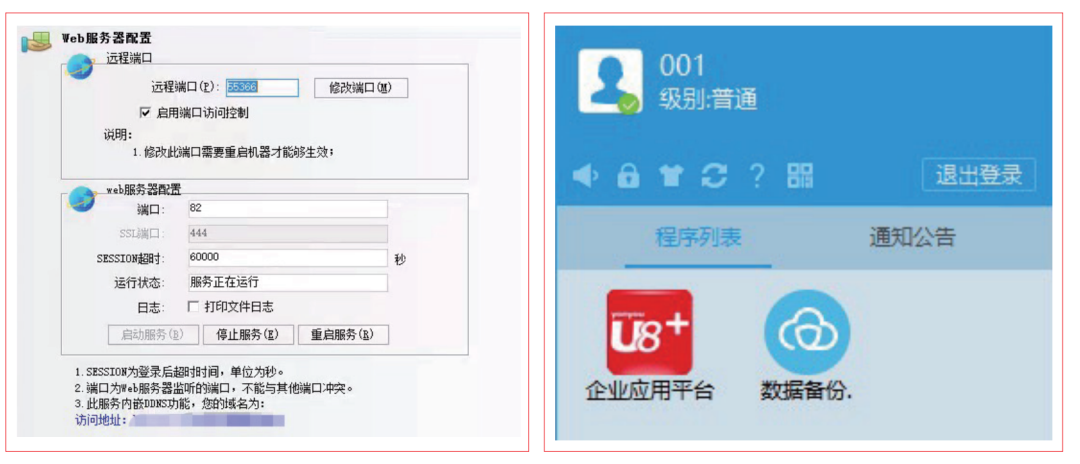This screenshot has width=1080, height=464.
Task: Click the 退出登录 button
Action: point(979,175)
